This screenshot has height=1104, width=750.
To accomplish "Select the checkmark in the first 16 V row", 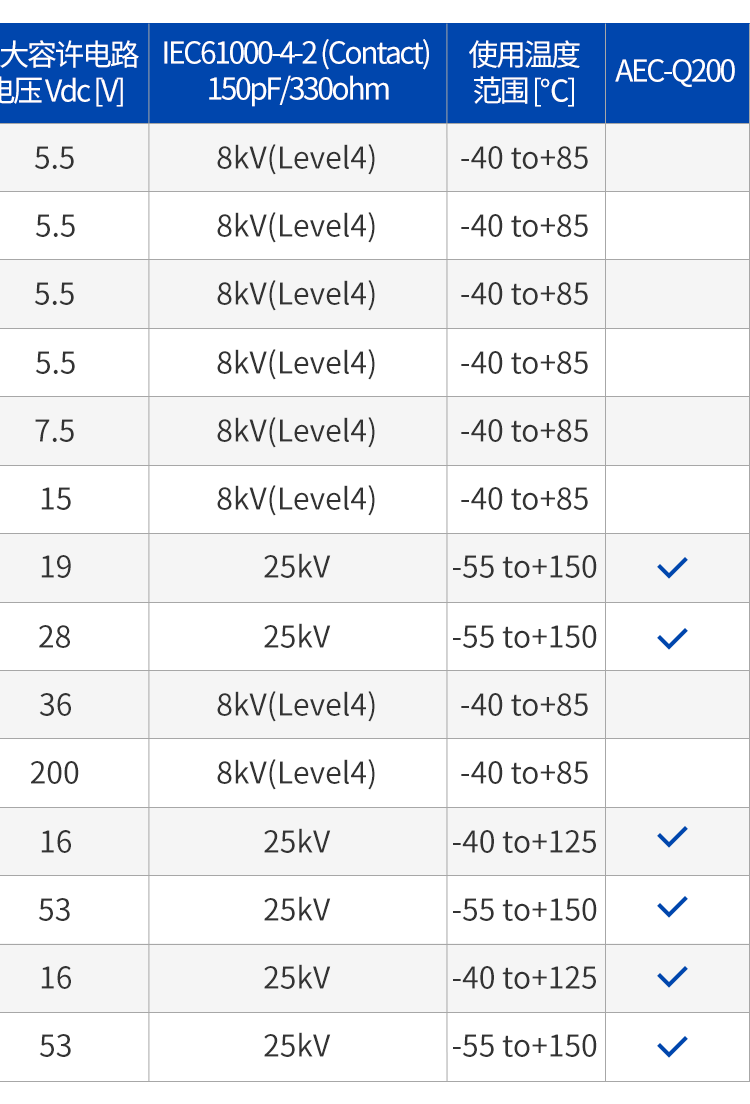I will click(672, 837).
